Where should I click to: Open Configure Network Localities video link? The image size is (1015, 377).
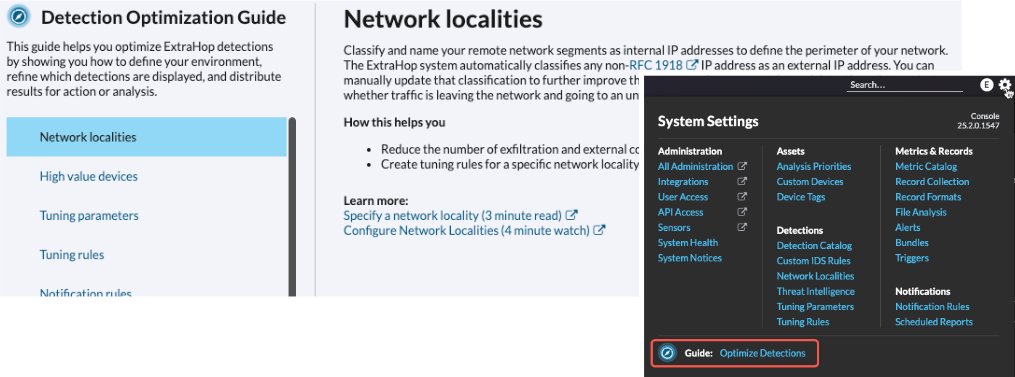467,230
